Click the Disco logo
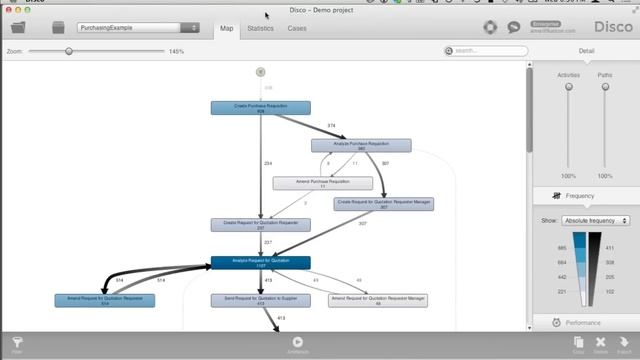640x360 pixels. pos(613,27)
